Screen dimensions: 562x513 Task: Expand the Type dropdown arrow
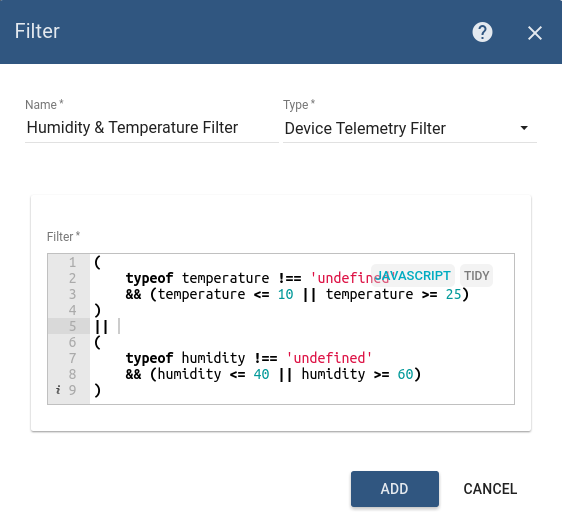point(524,128)
